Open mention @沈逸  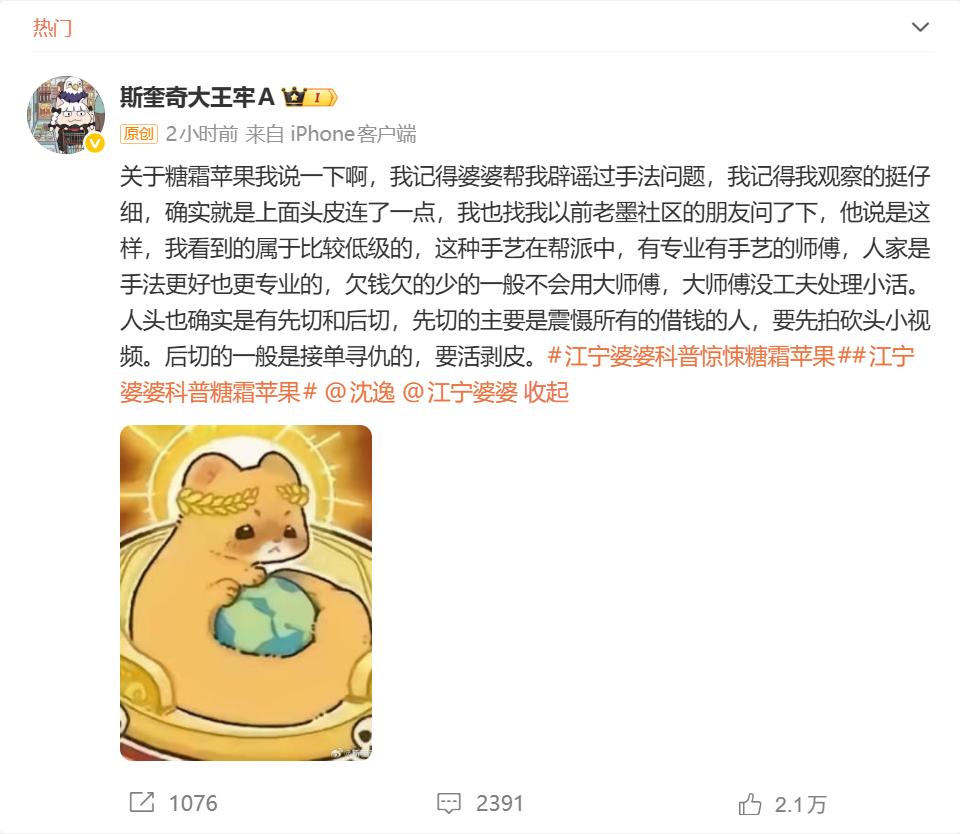point(359,392)
